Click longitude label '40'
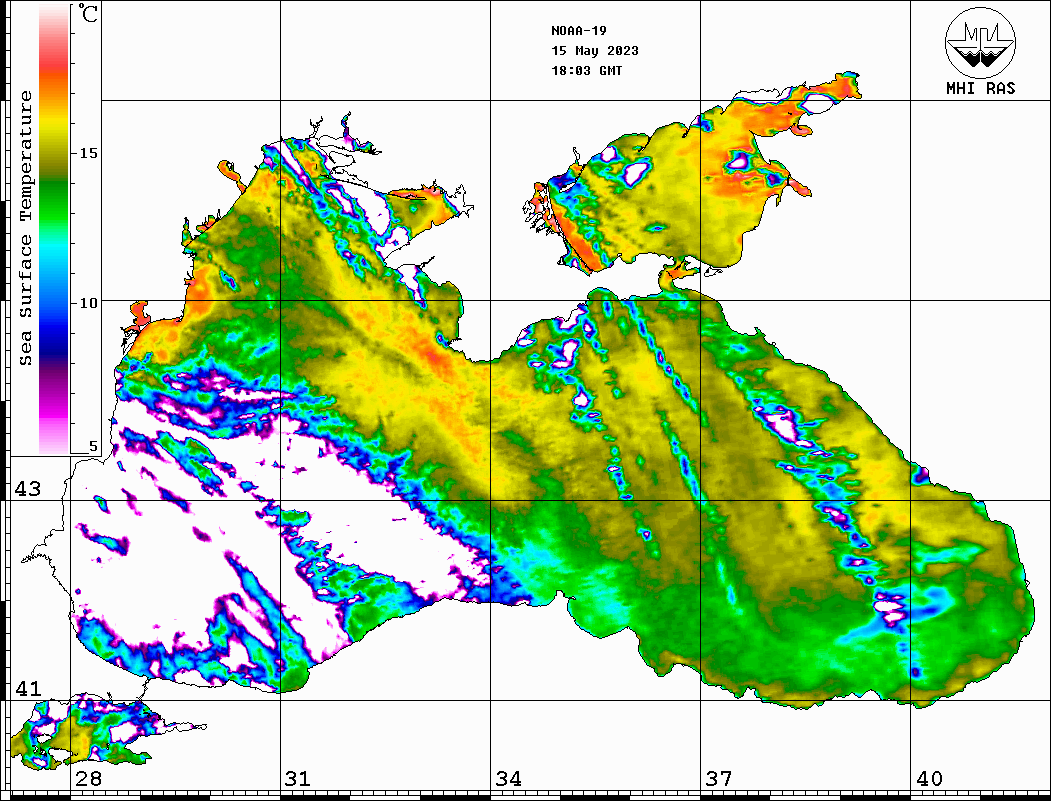This screenshot has height=801, width=1051. pyautogui.click(x=929, y=778)
